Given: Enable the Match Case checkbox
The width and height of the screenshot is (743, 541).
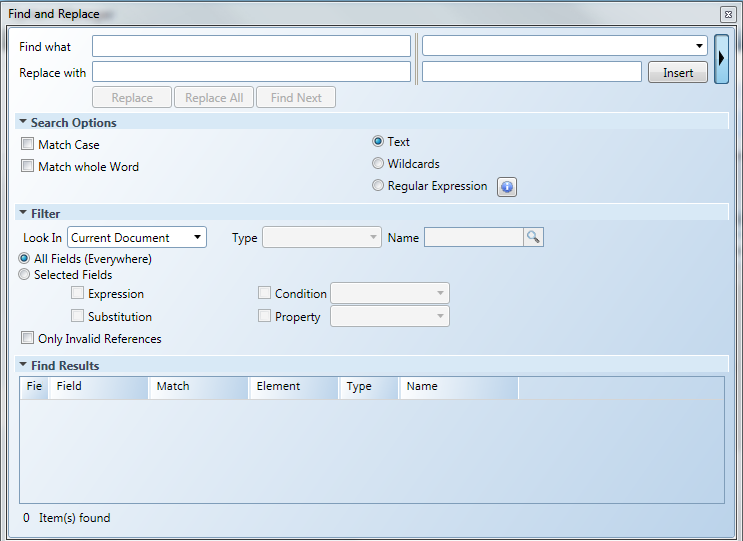Looking at the screenshot, I should (x=28, y=144).
